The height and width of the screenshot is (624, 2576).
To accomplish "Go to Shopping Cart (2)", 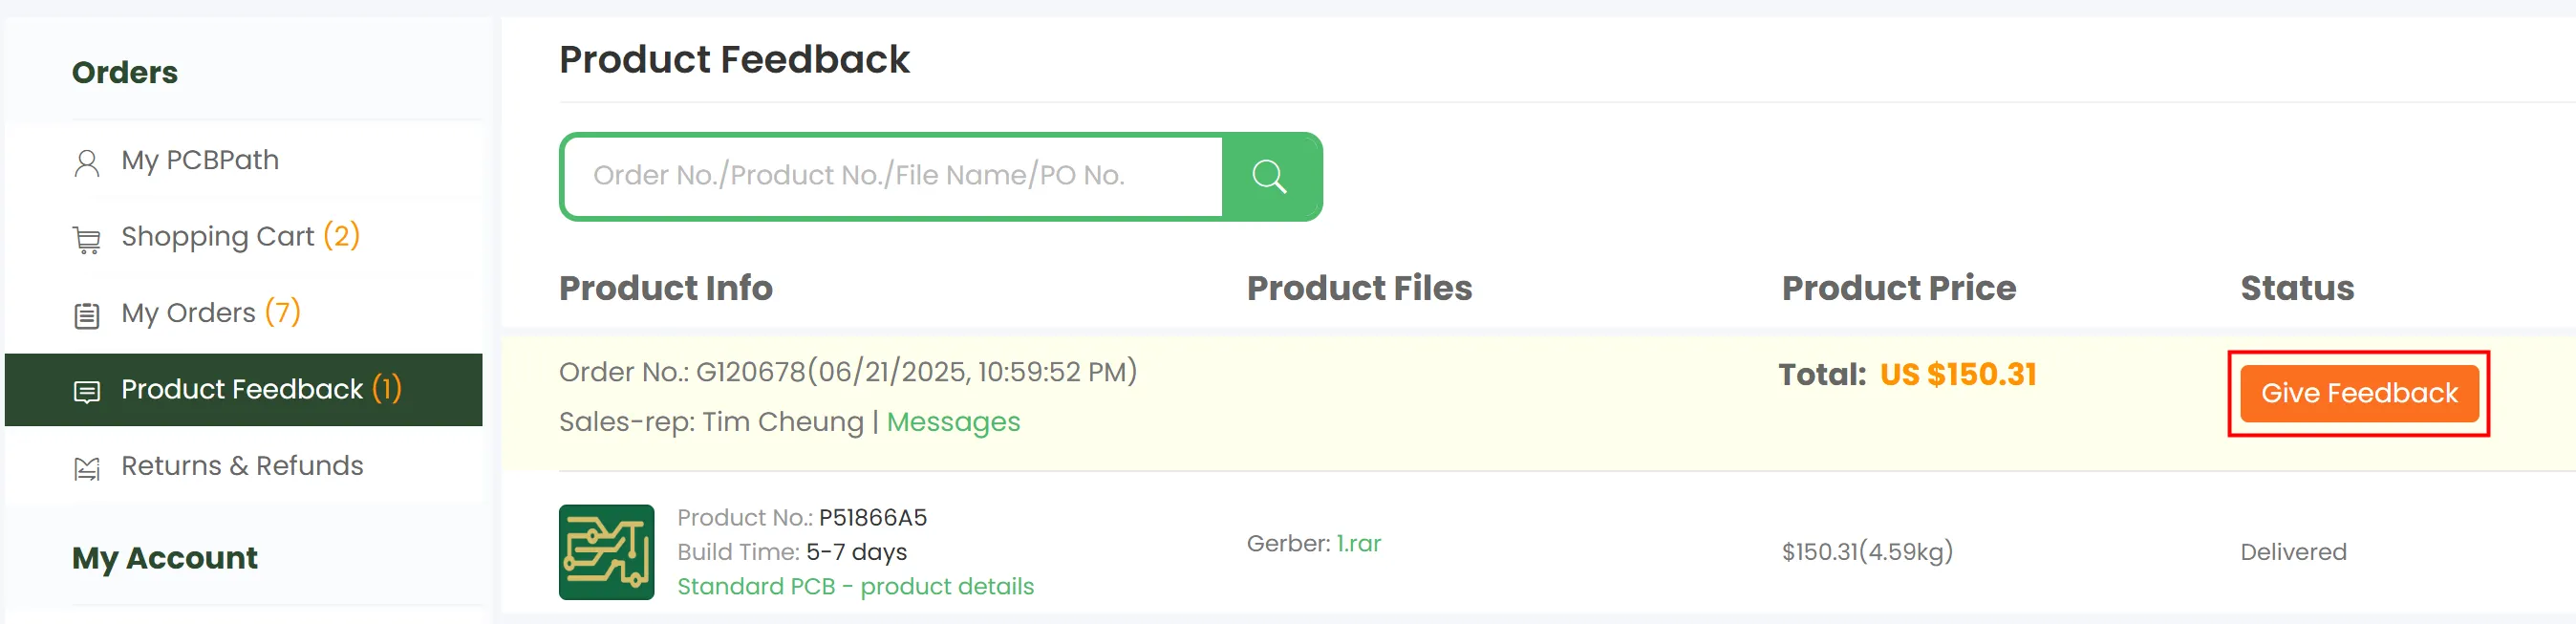I will 240,236.
